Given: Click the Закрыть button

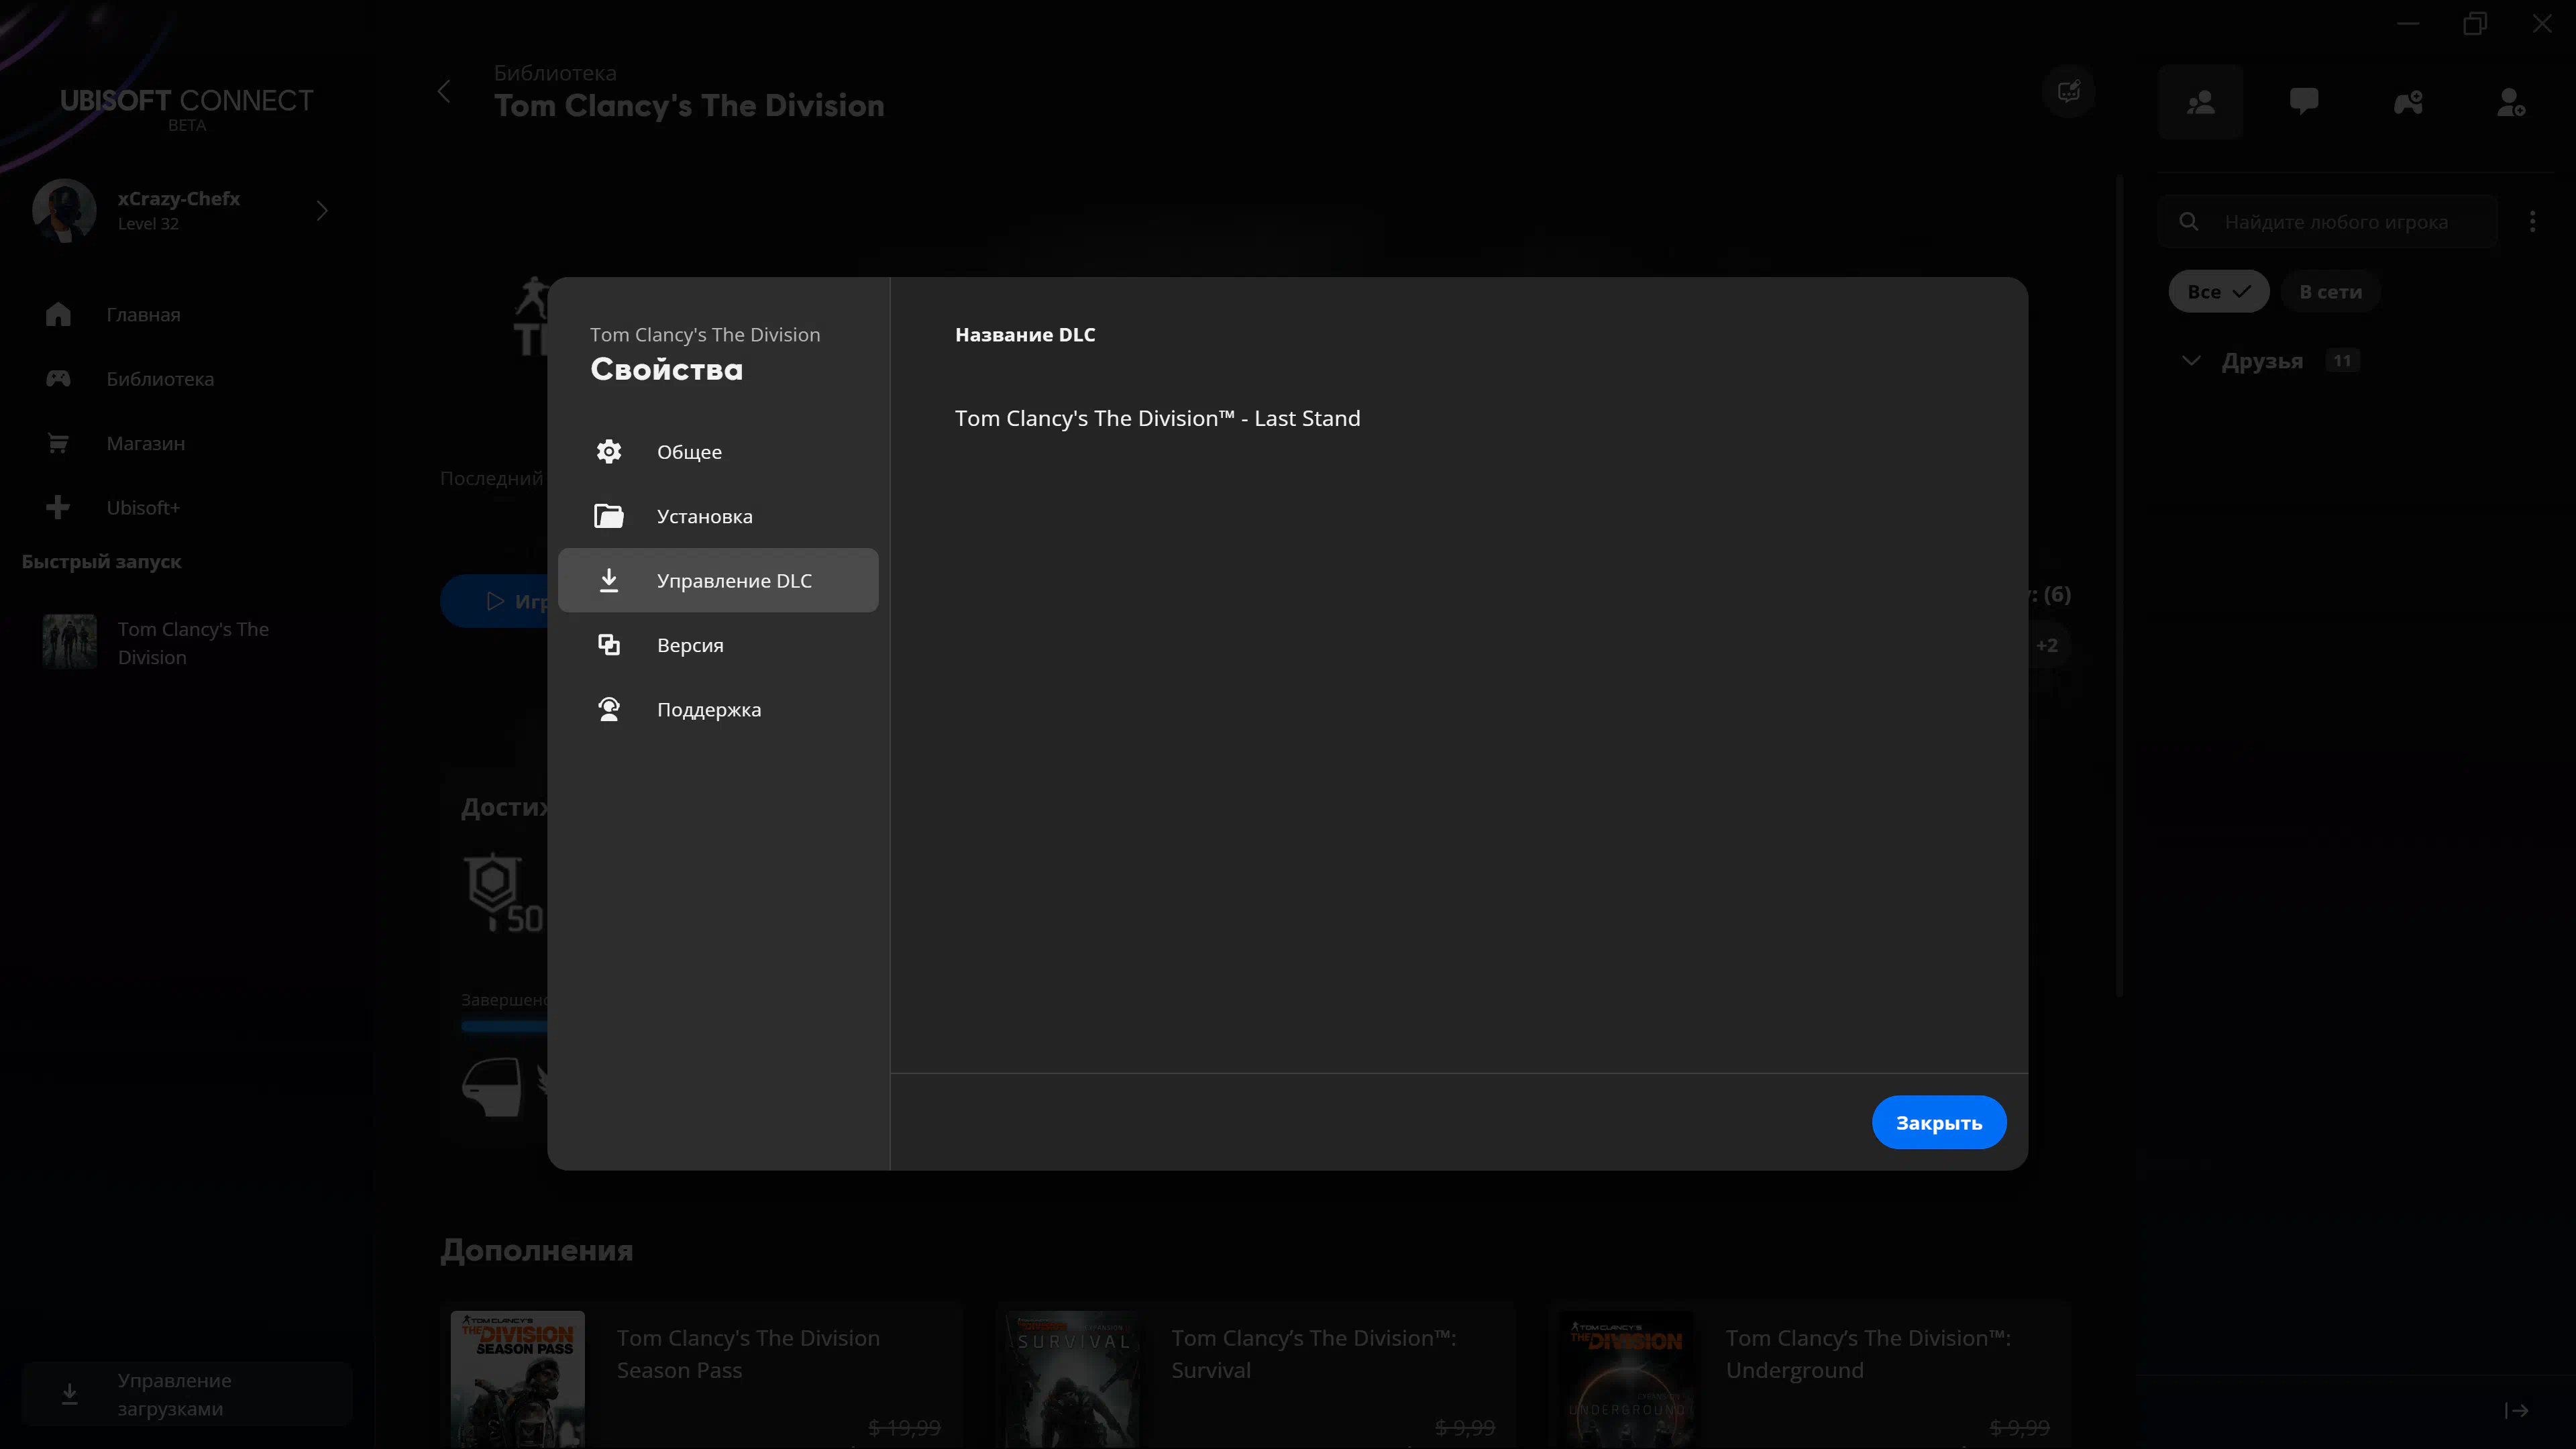Looking at the screenshot, I should coord(1938,1123).
